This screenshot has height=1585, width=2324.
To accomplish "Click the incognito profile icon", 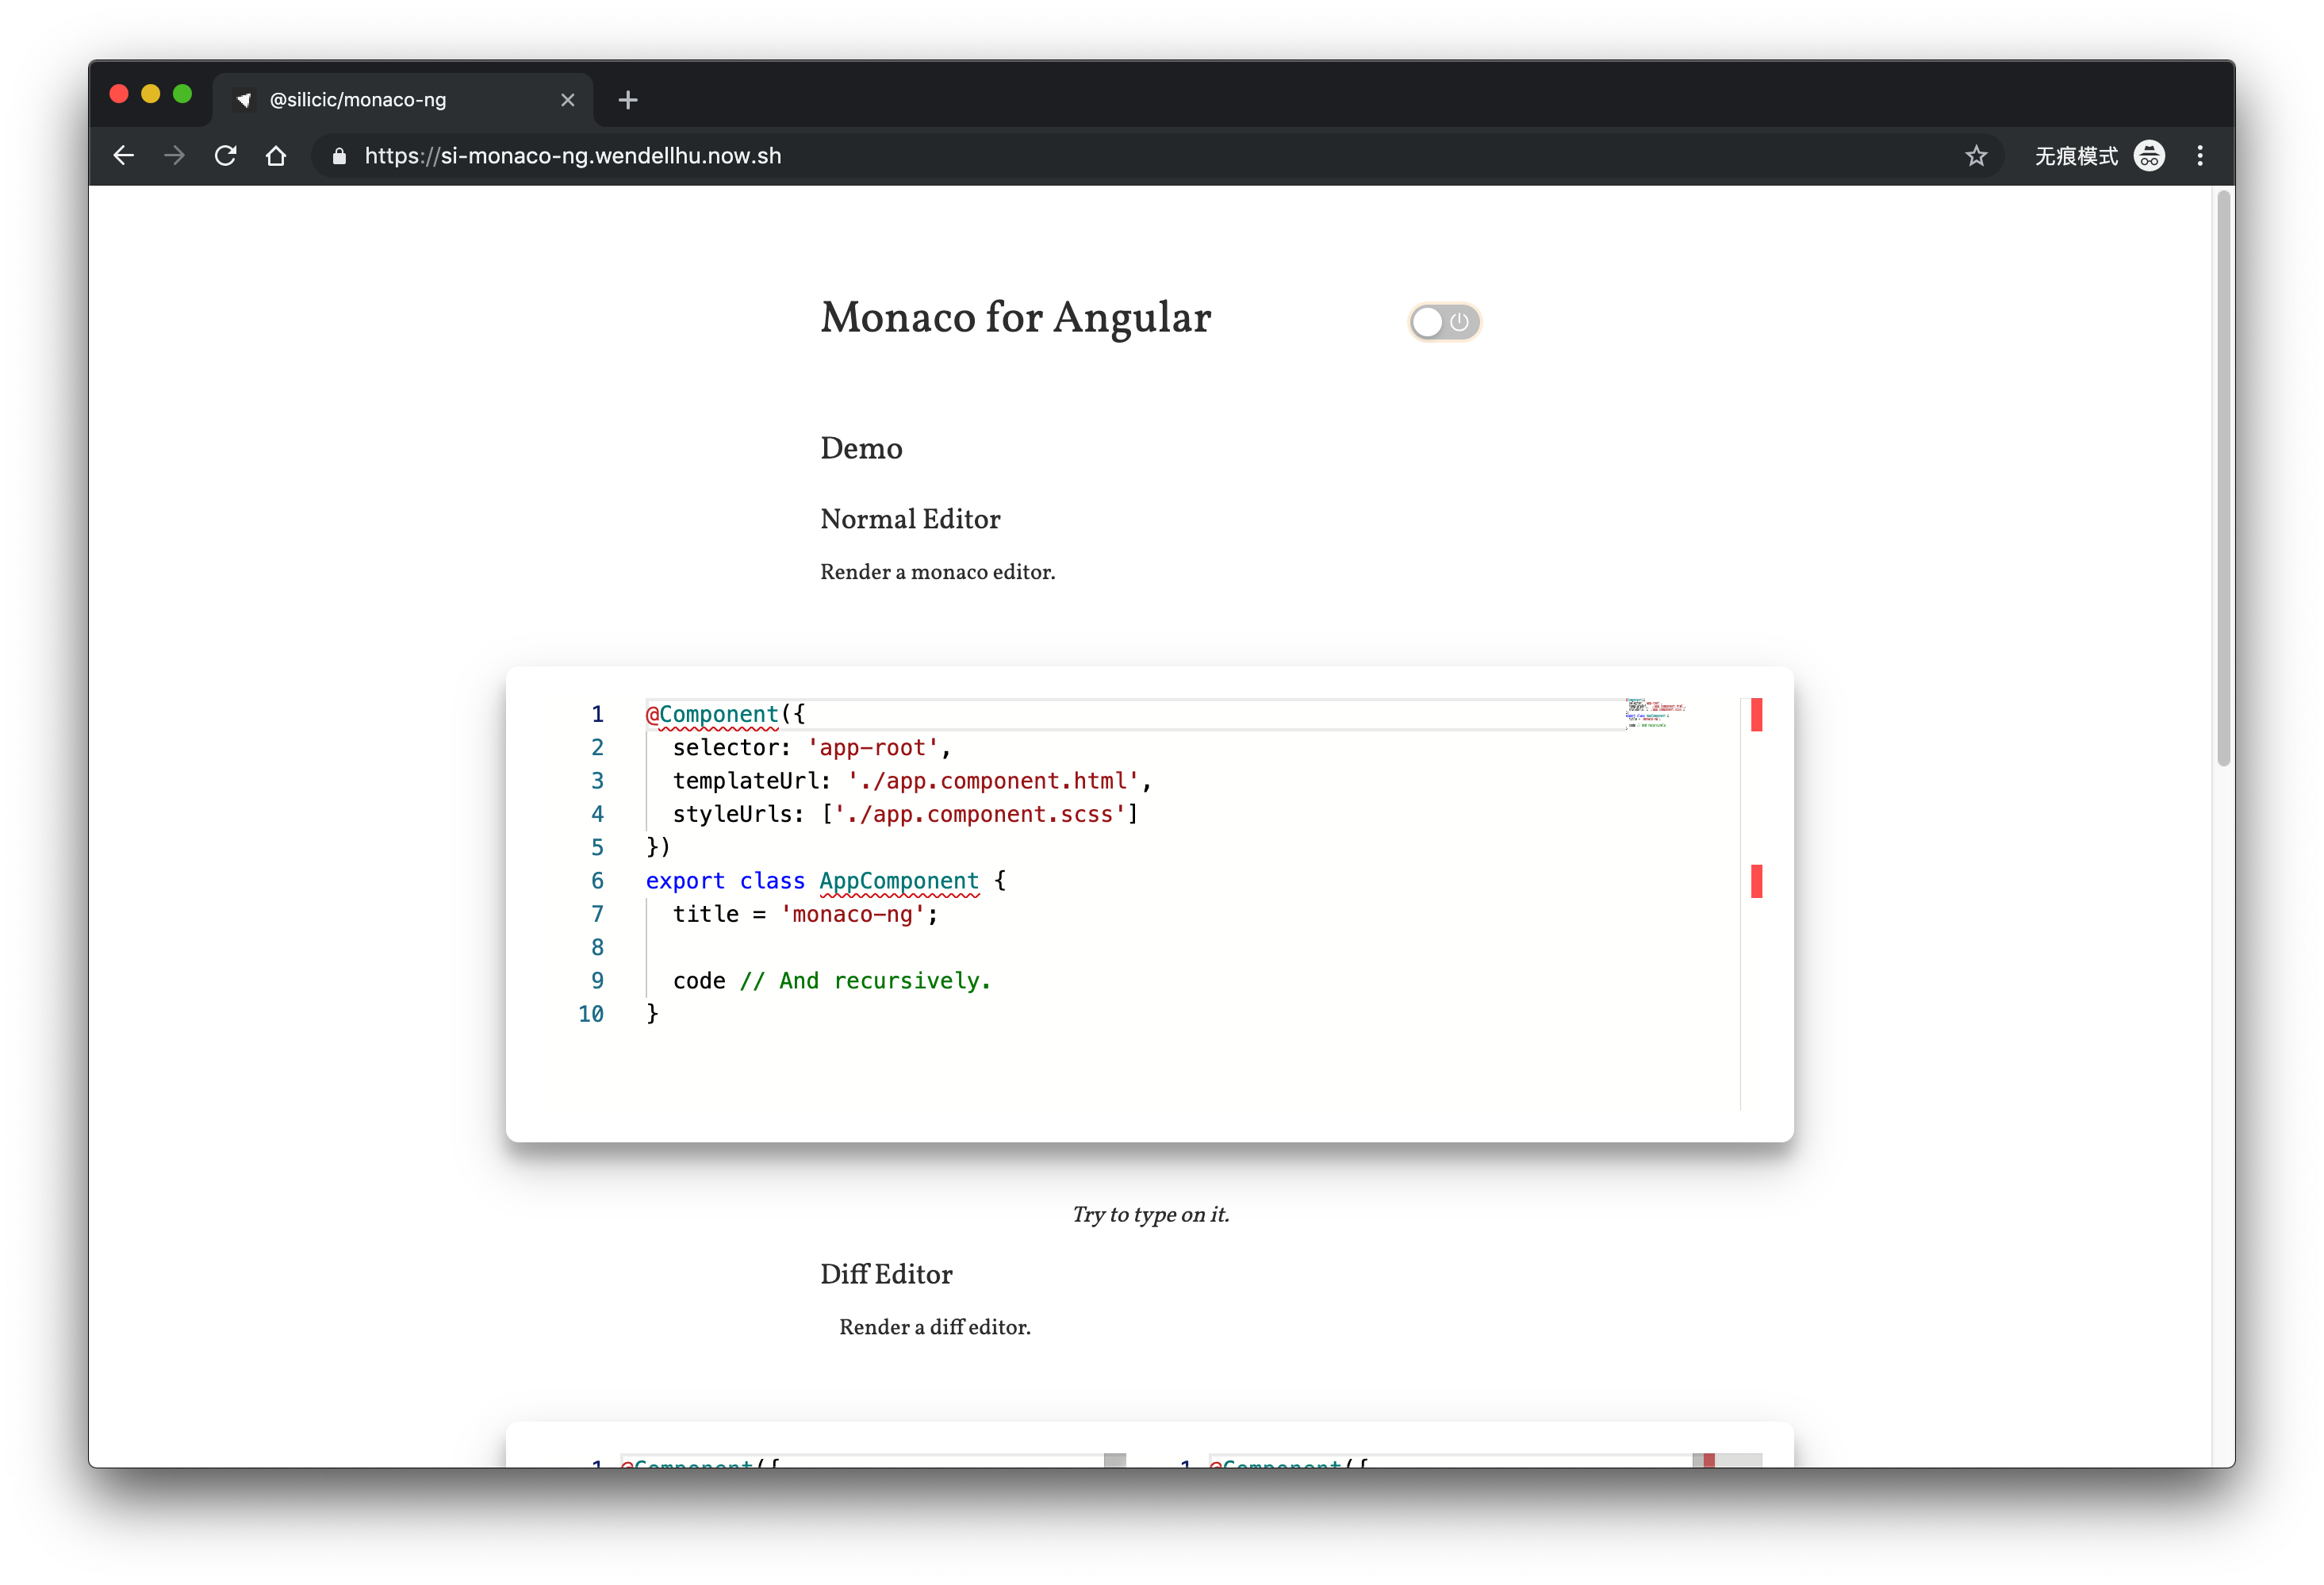I will tap(2149, 156).
